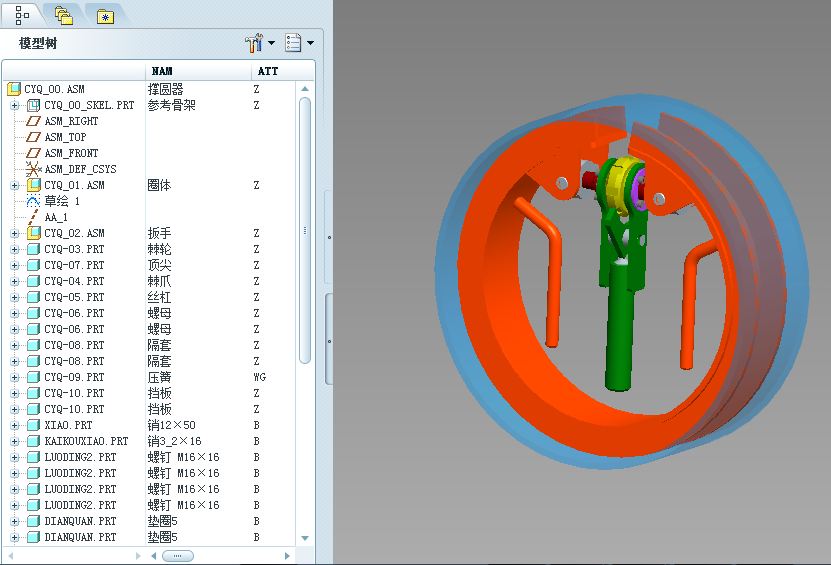Expand the CYQ-09.PRT node
Image resolution: width=831 pixels, height=565 pixels.
coord(15,377)
